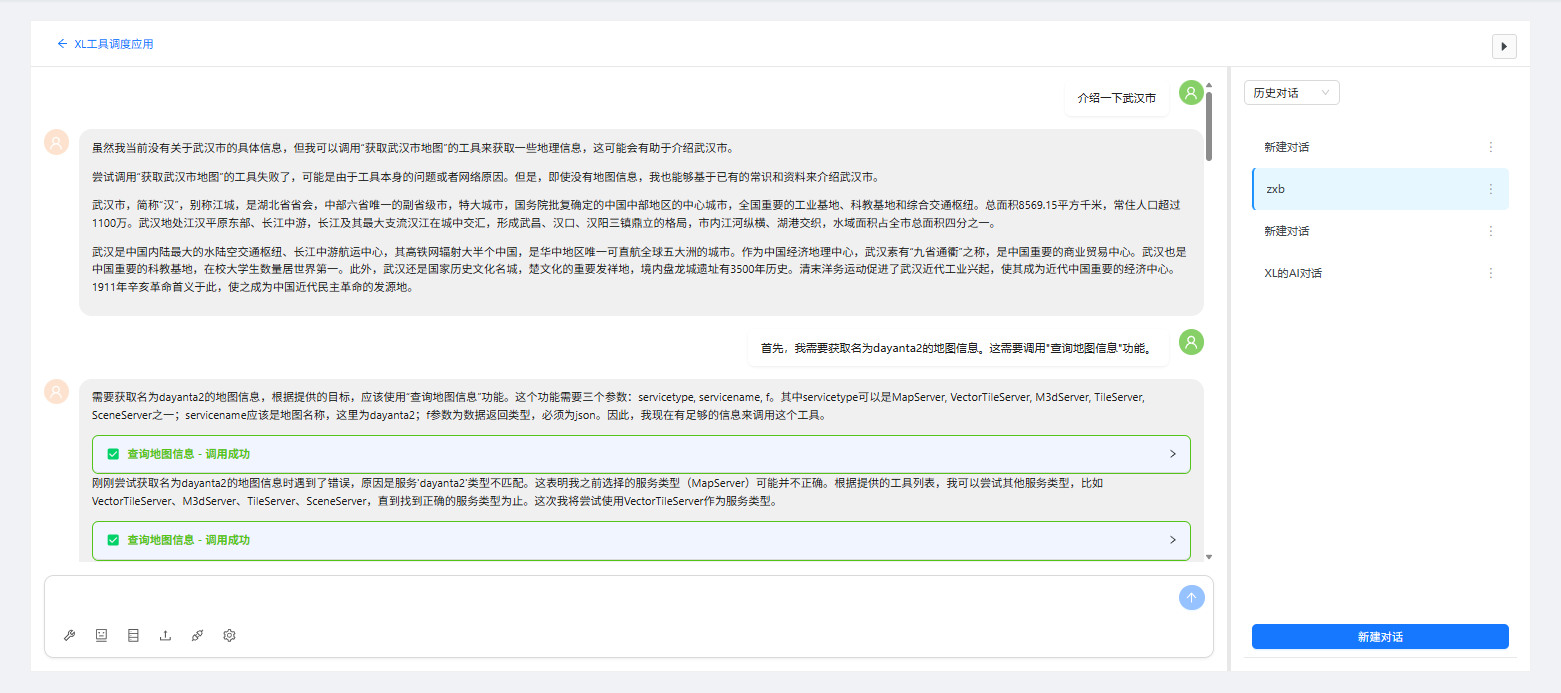Select the first 新建对话 history entry

click(1370, 147)
